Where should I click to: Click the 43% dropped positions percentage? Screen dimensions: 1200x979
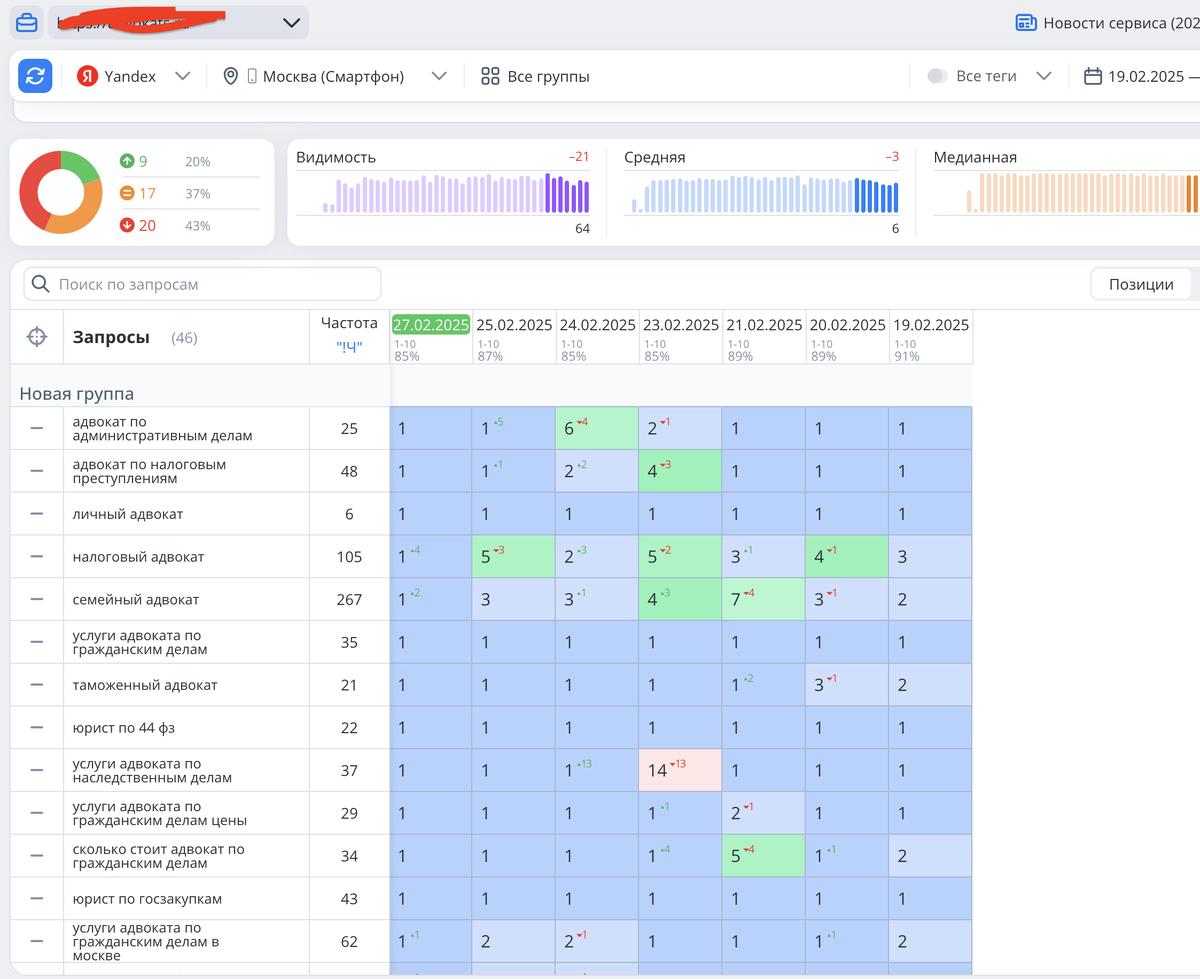(198, 226)
